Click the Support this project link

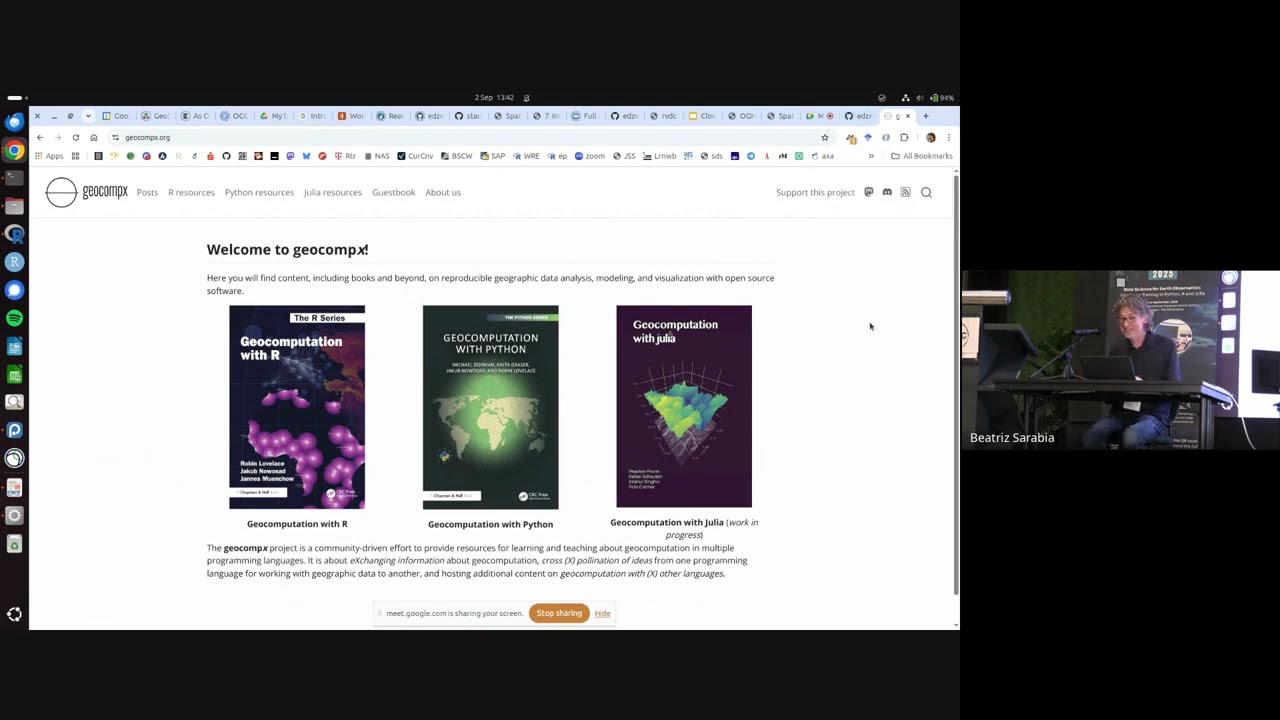[815, 192]
